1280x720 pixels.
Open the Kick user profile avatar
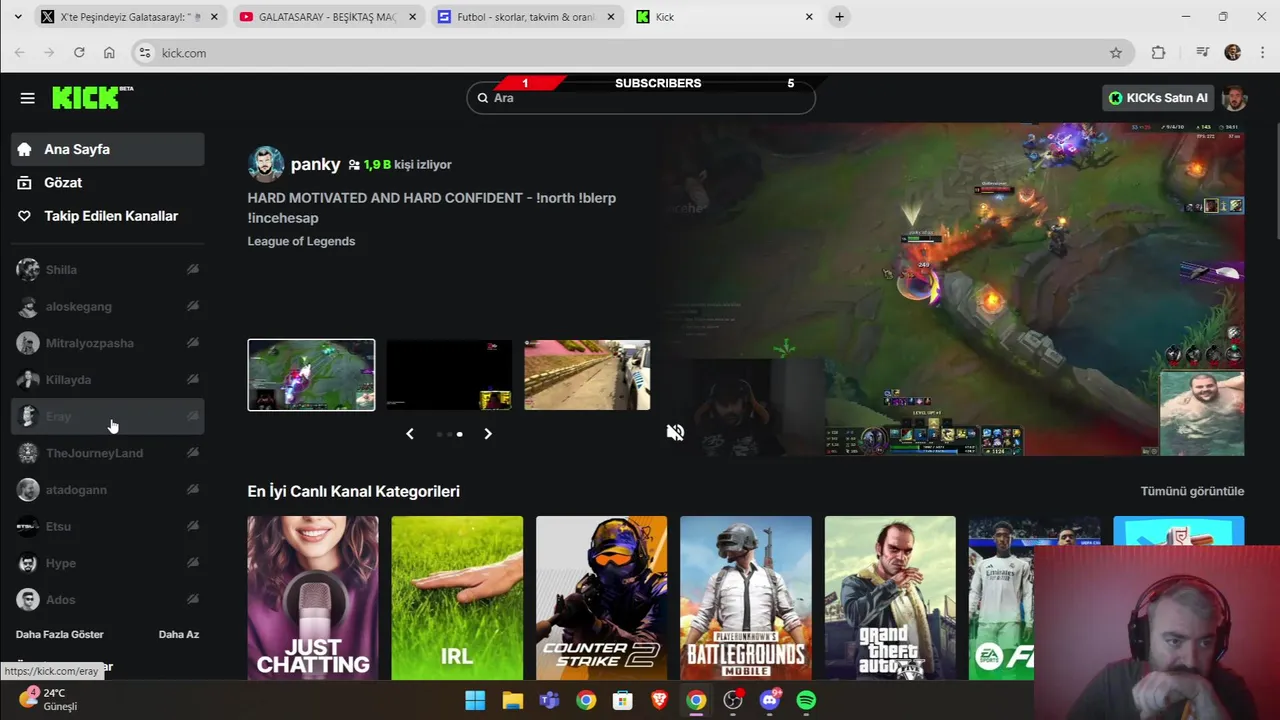1235,98
